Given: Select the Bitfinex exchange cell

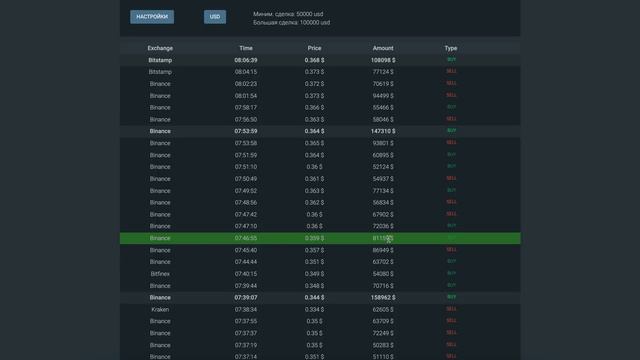Looking at the screenshot, I should (160, 274).
